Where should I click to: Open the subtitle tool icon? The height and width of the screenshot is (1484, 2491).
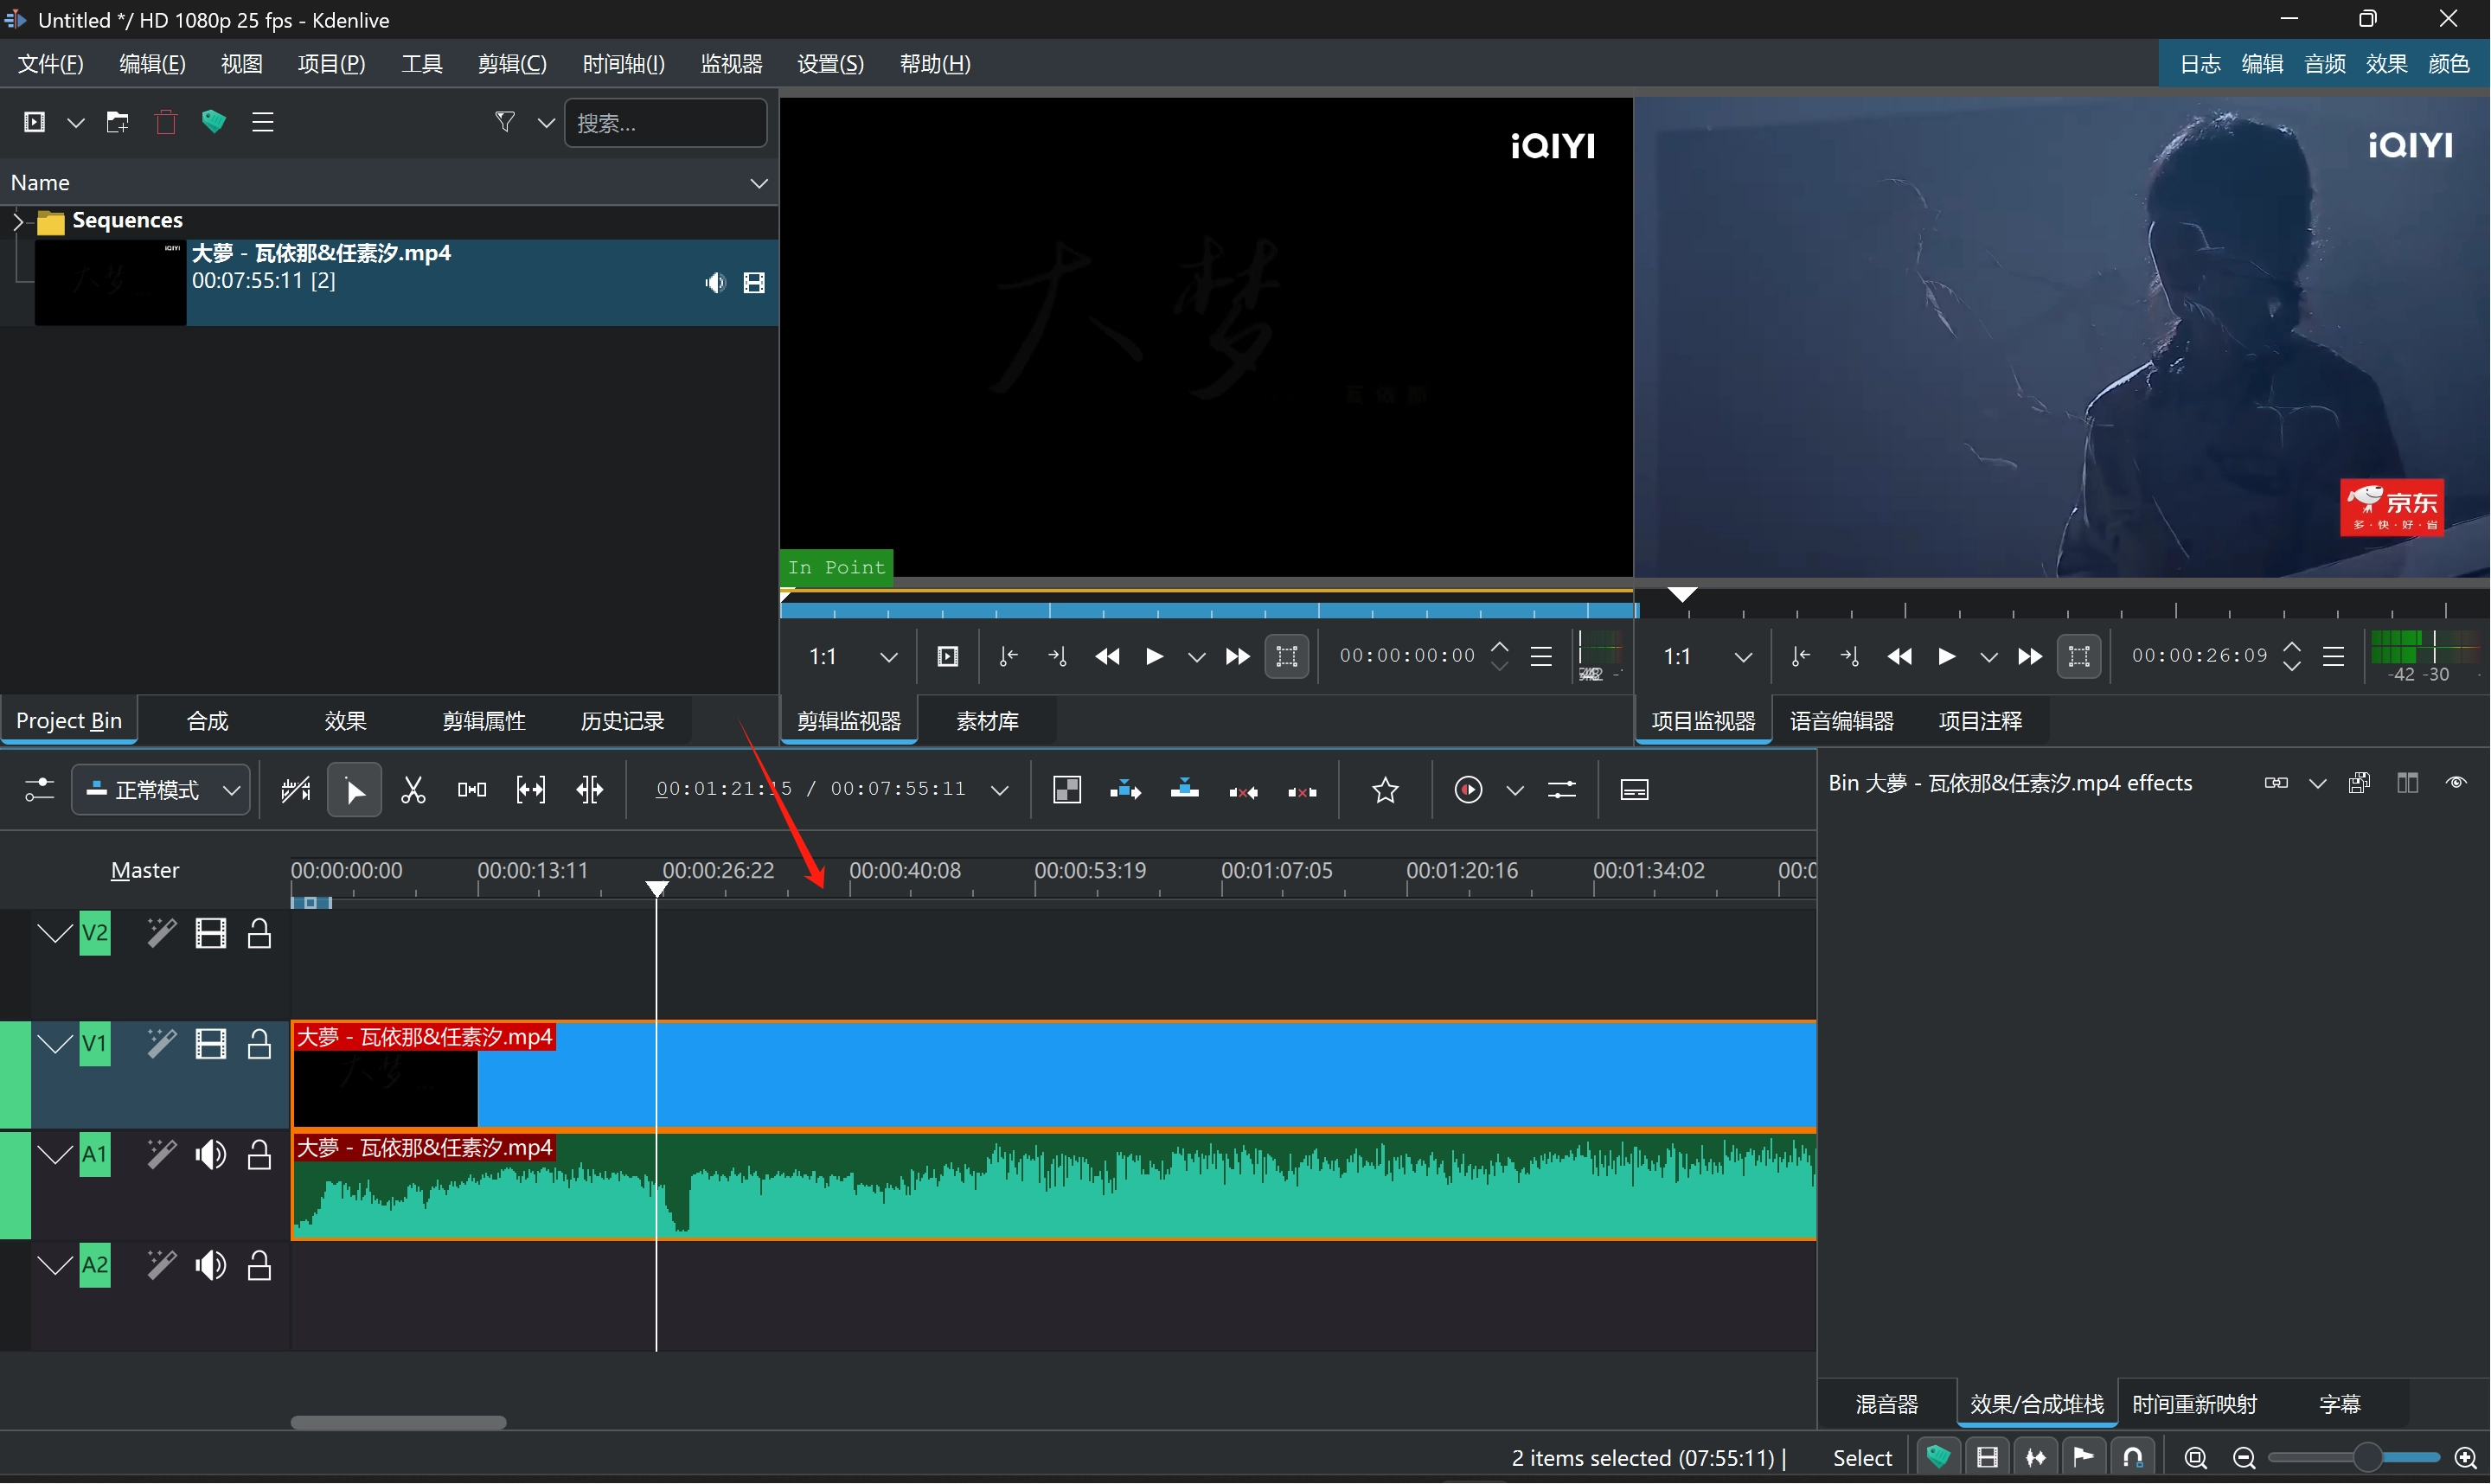pyautogui.click(x=1634, y=791)
